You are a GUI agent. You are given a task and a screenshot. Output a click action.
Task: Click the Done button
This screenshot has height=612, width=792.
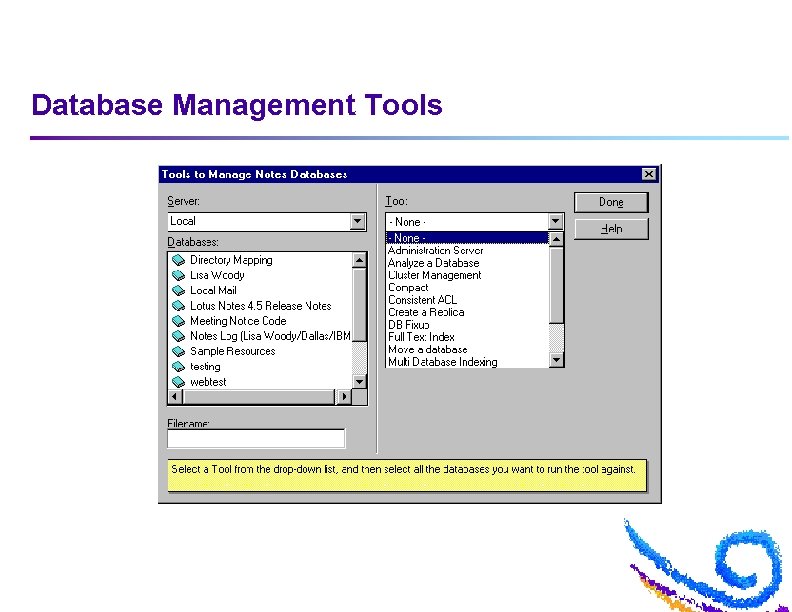tap(611, 202)
